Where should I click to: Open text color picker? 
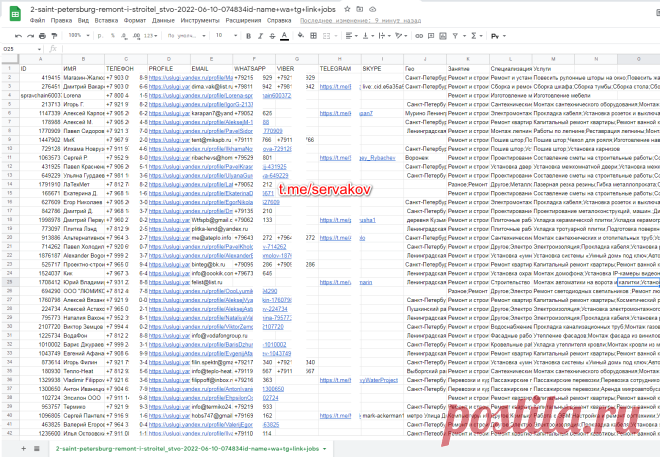285,36
